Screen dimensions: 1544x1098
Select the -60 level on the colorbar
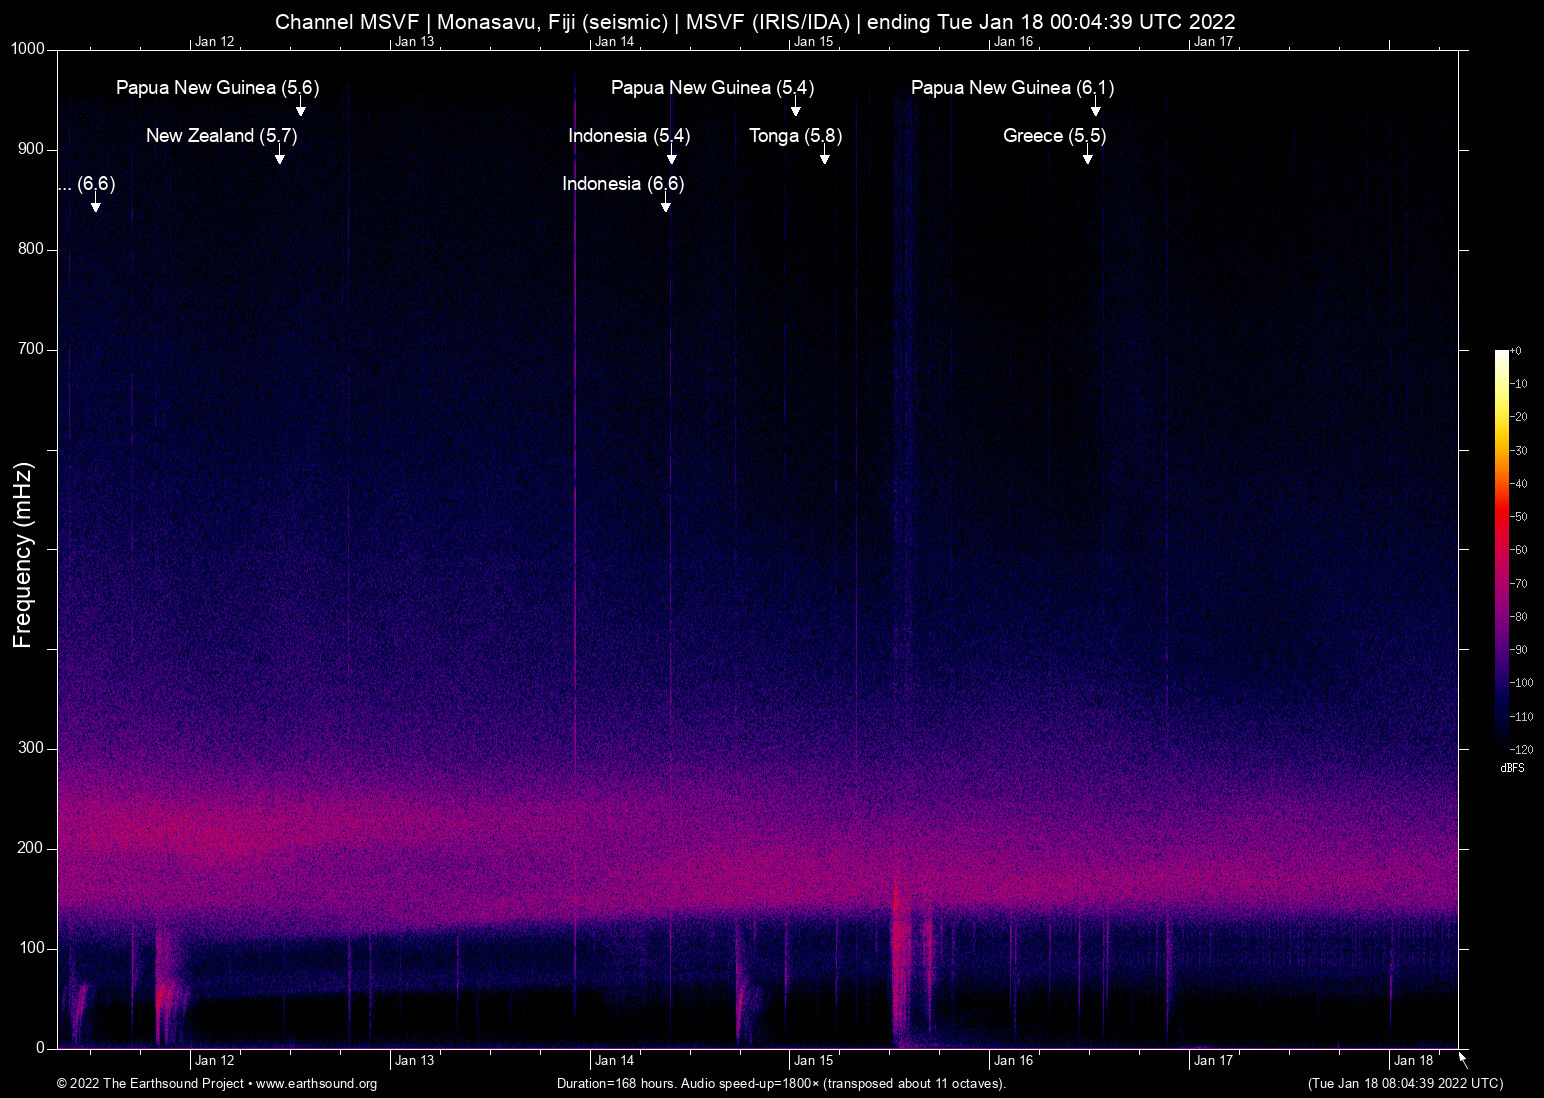click(1520, 549)
